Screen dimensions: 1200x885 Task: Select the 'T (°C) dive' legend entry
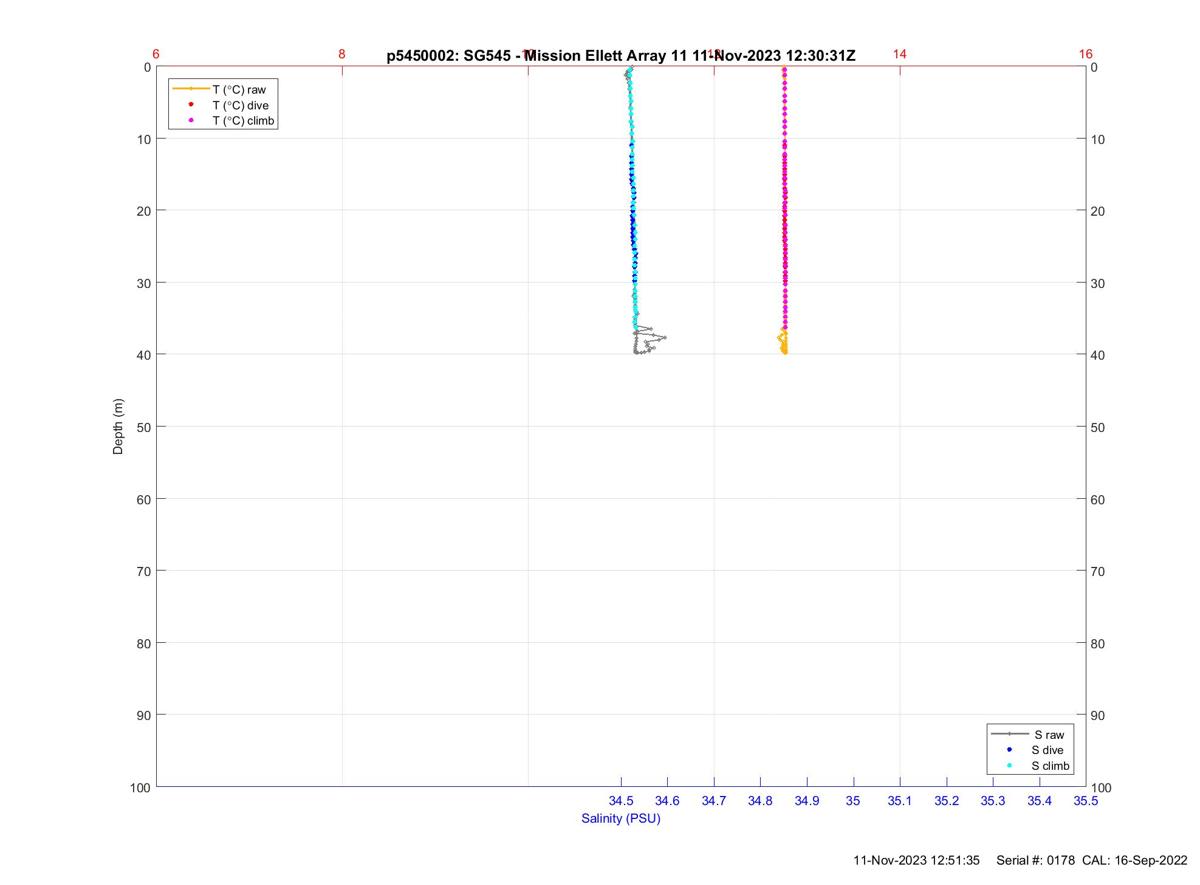coord(240,105)
